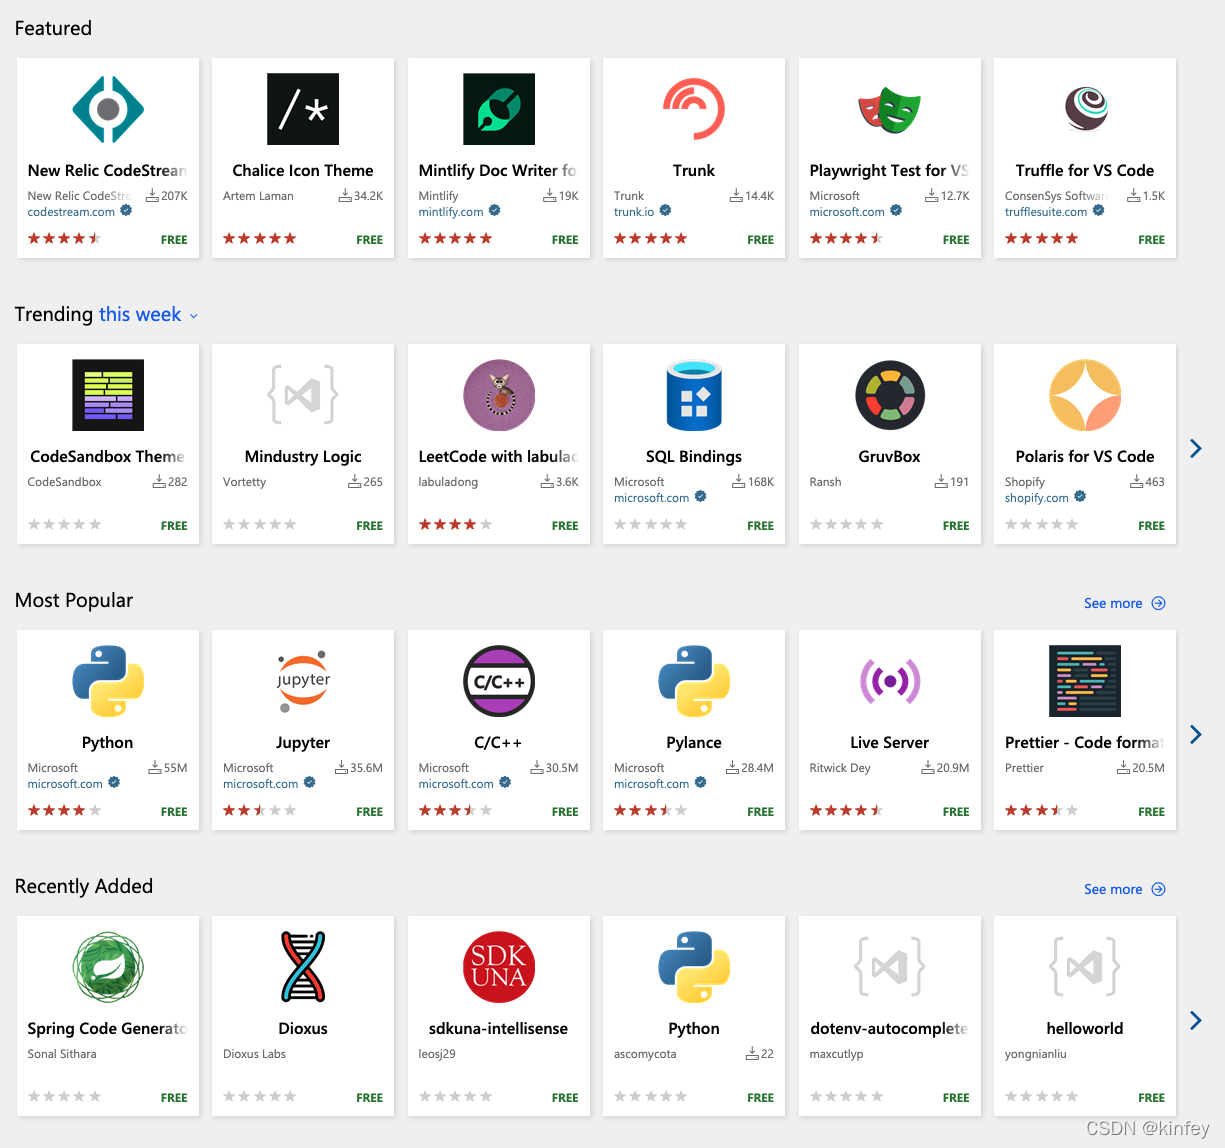Screen dimensions: 1225x1148
Task: Click the CodeSandbox Theme icon
Action: pos(108,395)
